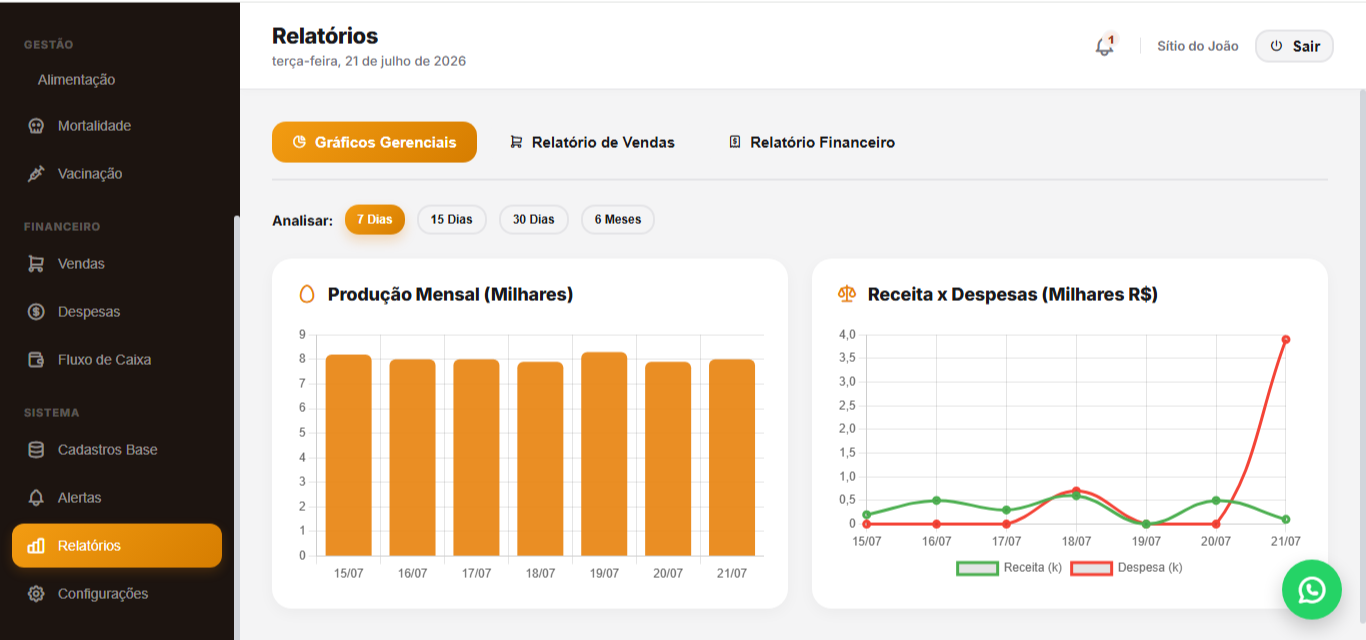This screenshot has width=1366, height=640.
Task: Click the Sítio do João account name
Action: pos(1198,46)
